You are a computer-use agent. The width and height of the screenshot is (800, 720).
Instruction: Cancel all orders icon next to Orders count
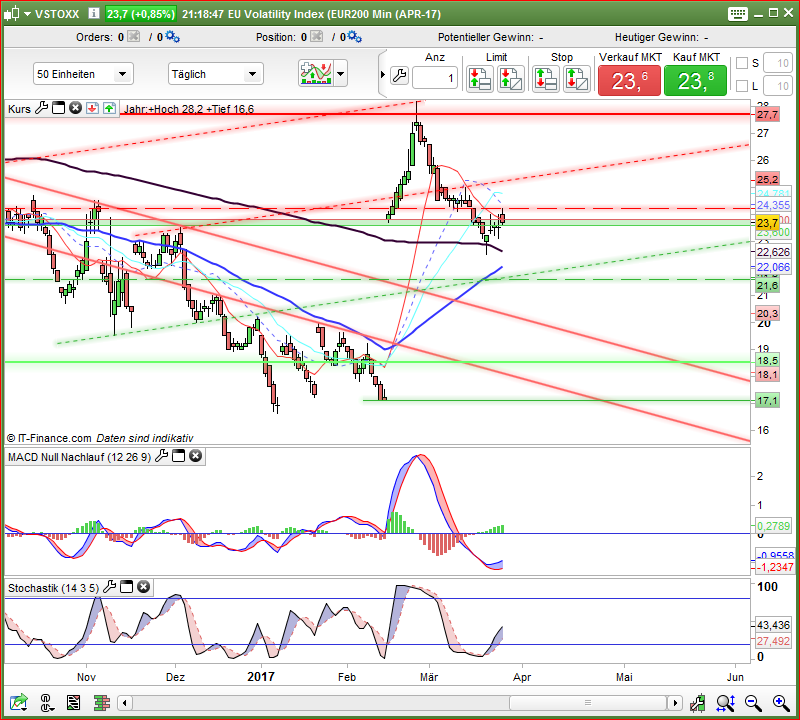click(x=133, y=37)
